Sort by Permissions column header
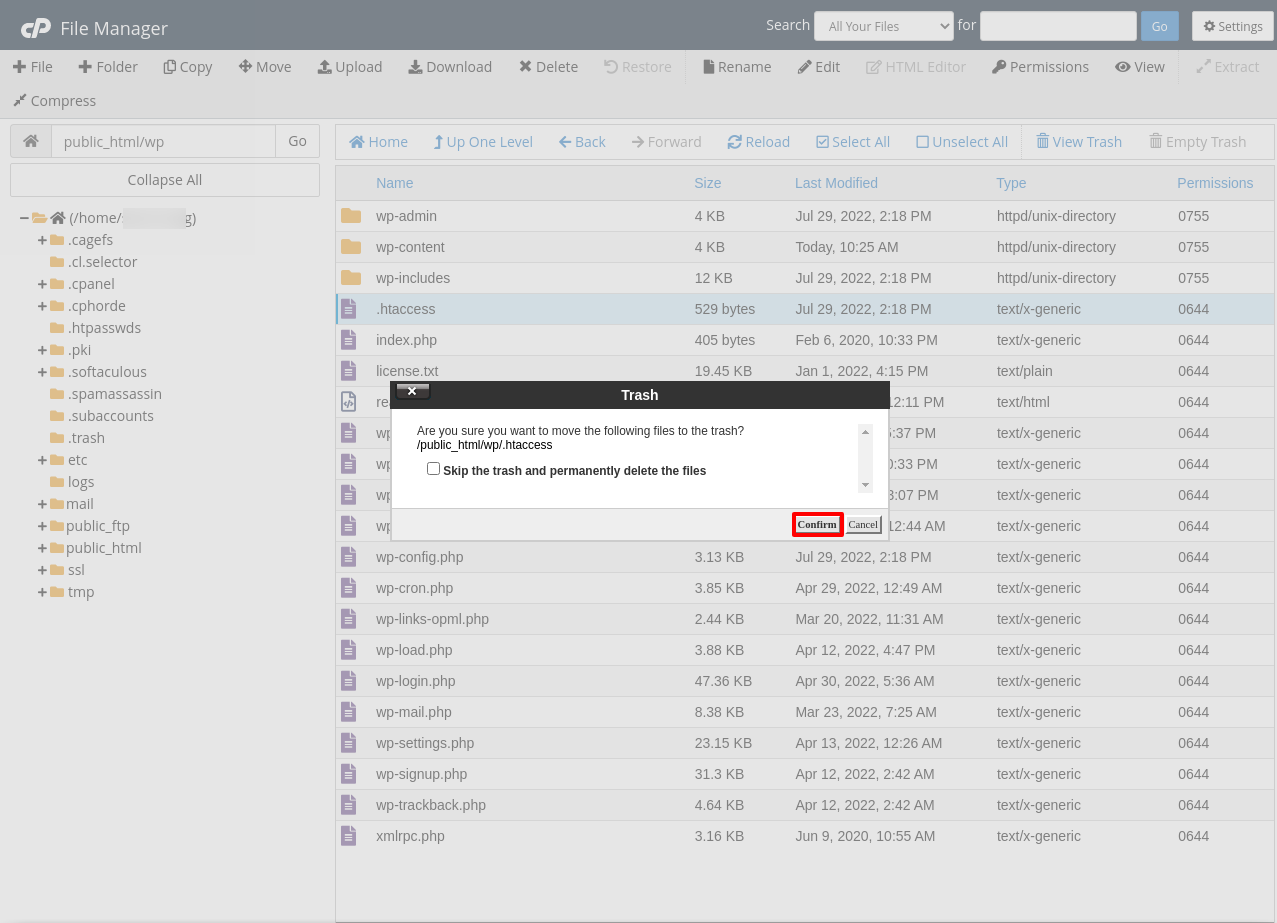1277x923 pixels. pyautogui.click(x=1215, y=183)
